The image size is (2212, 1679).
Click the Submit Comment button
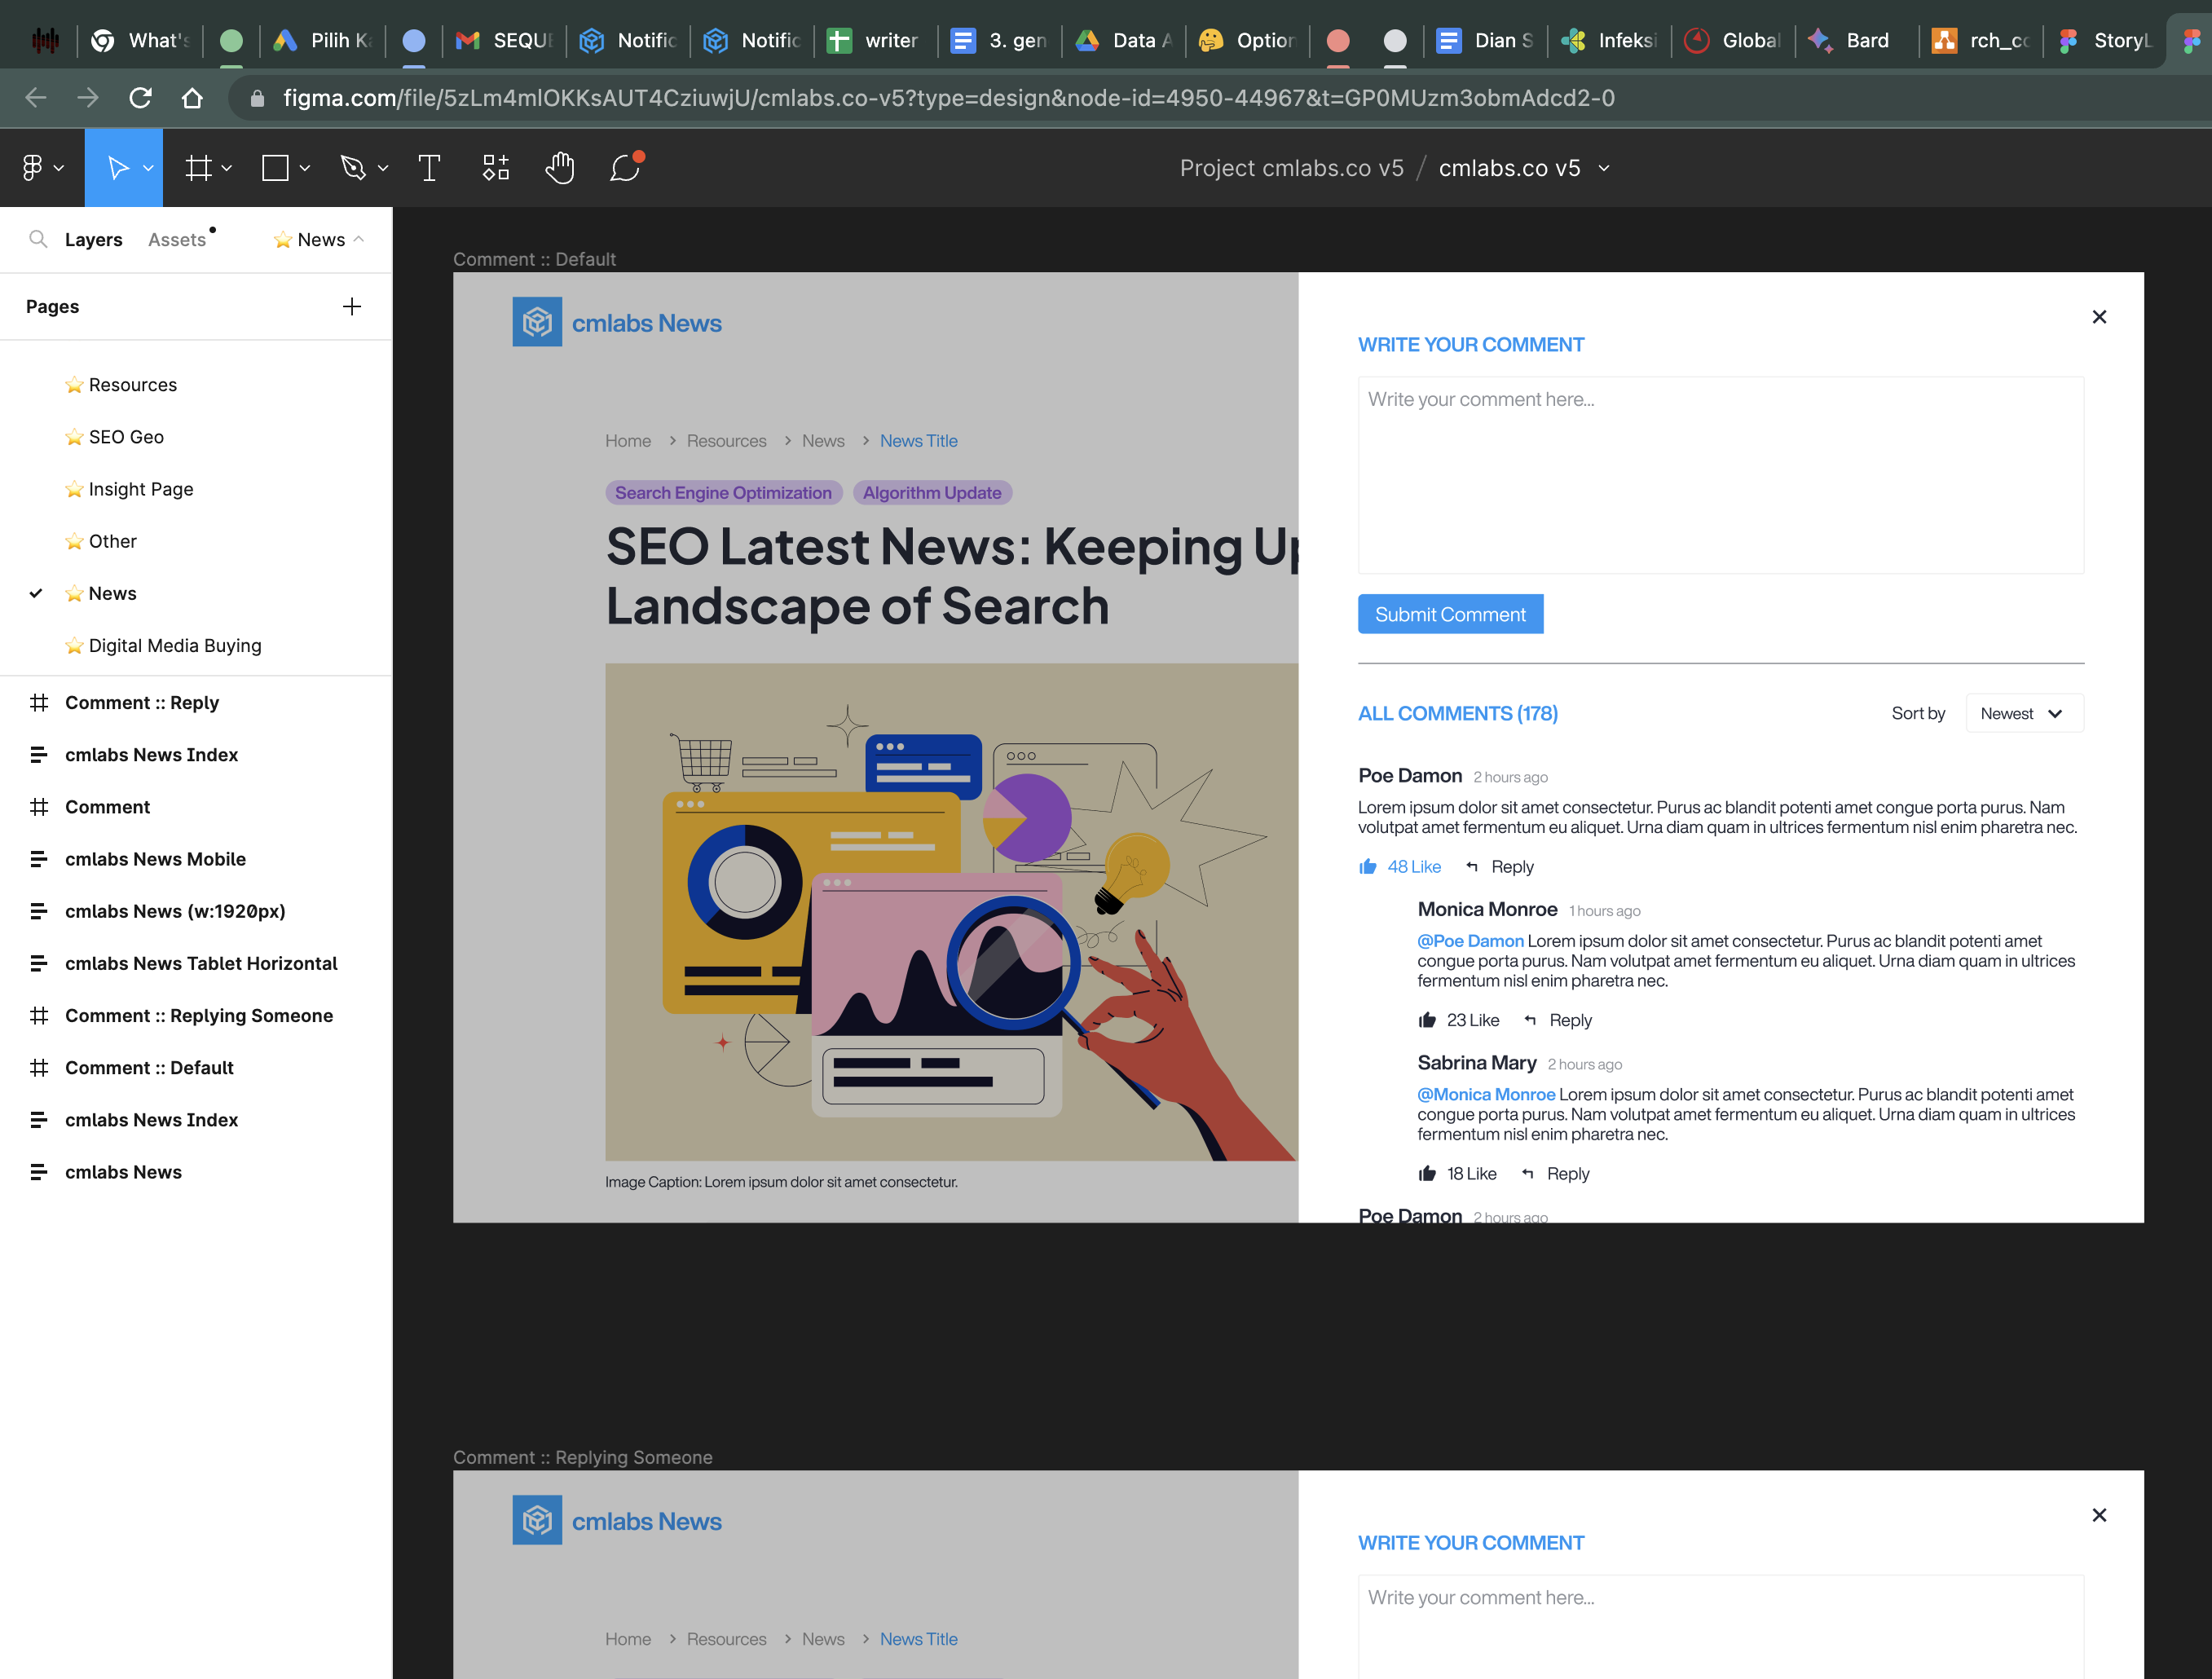pos(1450,614)
